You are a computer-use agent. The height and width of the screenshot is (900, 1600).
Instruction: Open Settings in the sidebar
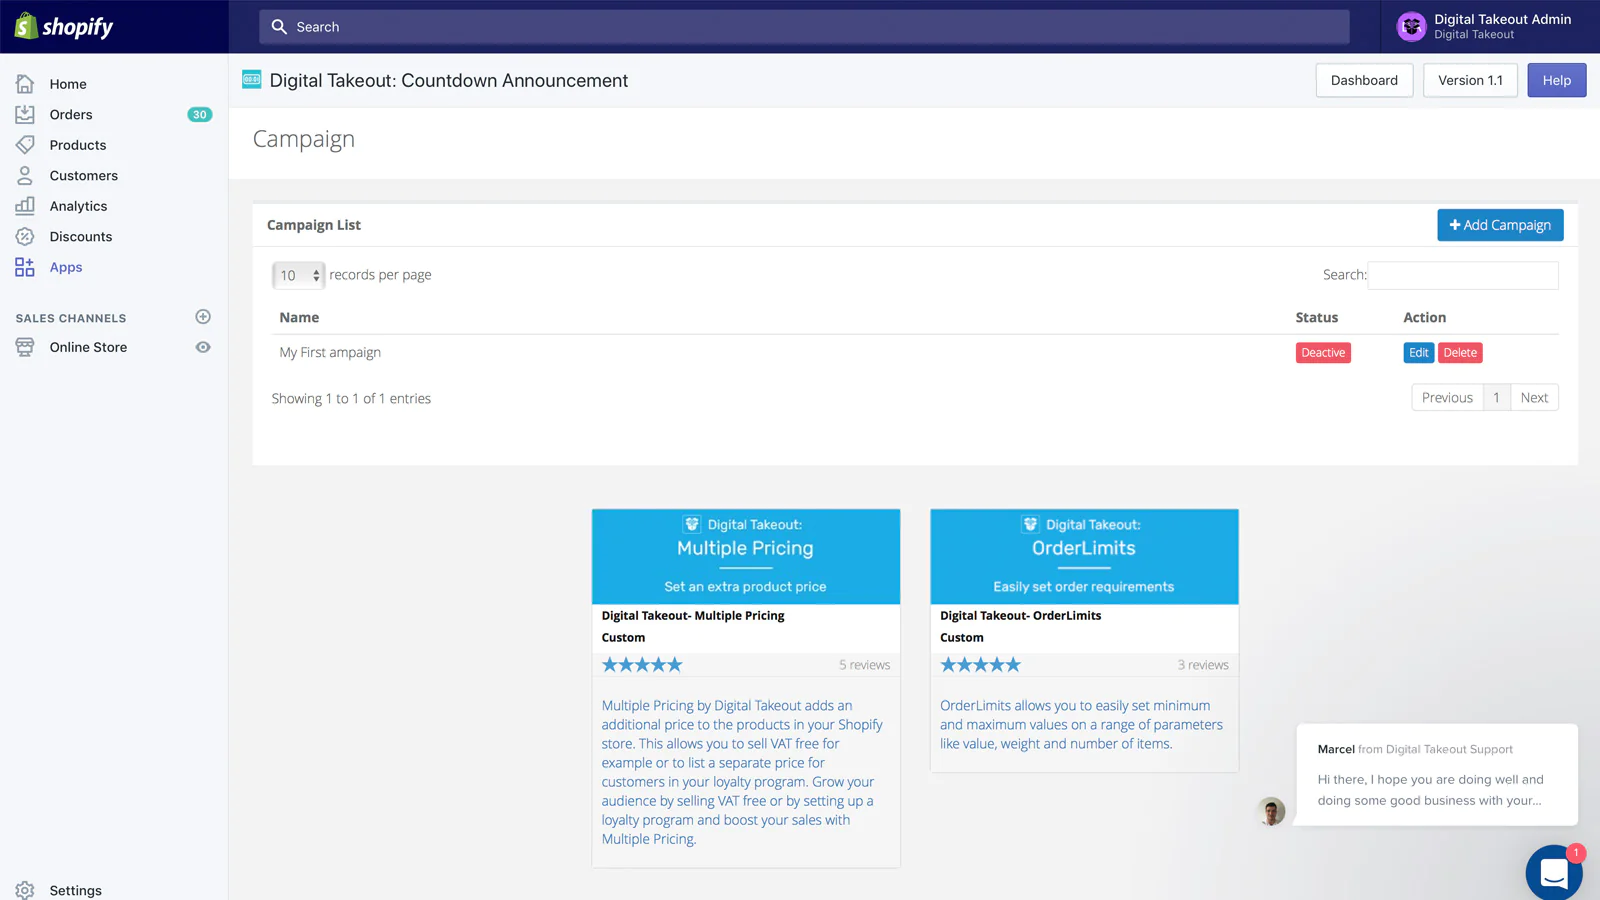76,890
